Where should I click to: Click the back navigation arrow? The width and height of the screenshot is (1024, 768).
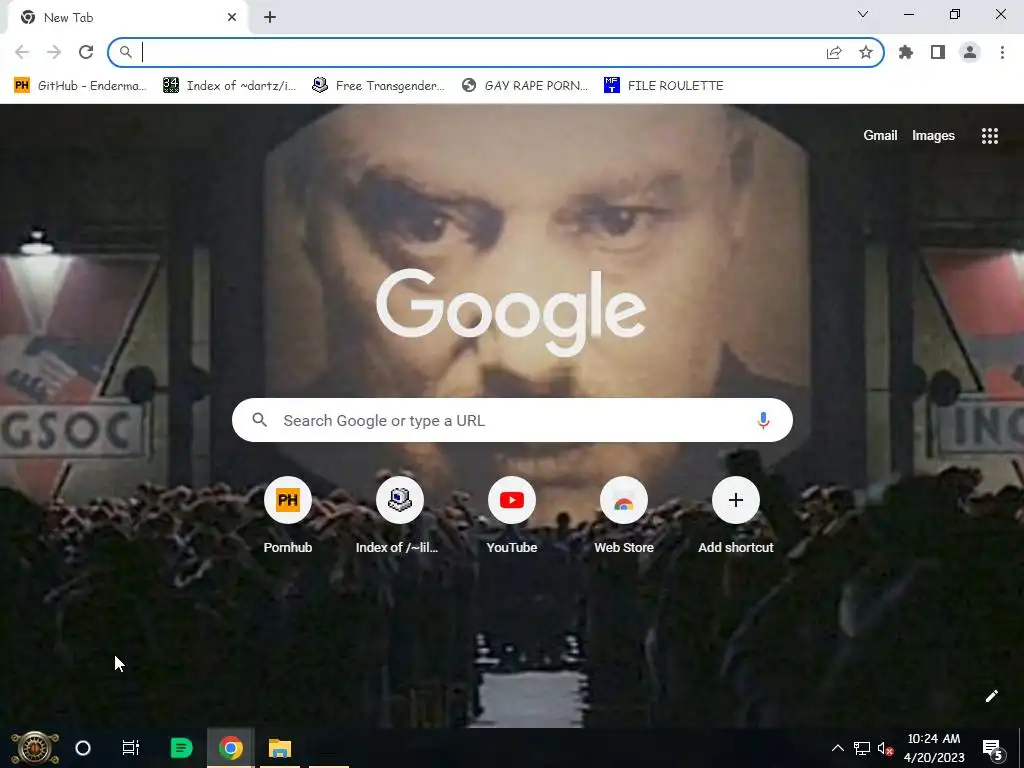pyautogui.click(x=22, y=52)
